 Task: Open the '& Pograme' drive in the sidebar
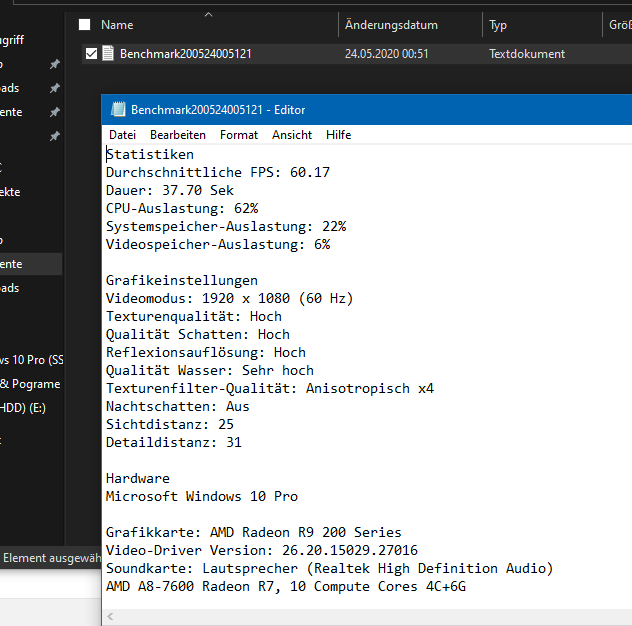(30, 384)
